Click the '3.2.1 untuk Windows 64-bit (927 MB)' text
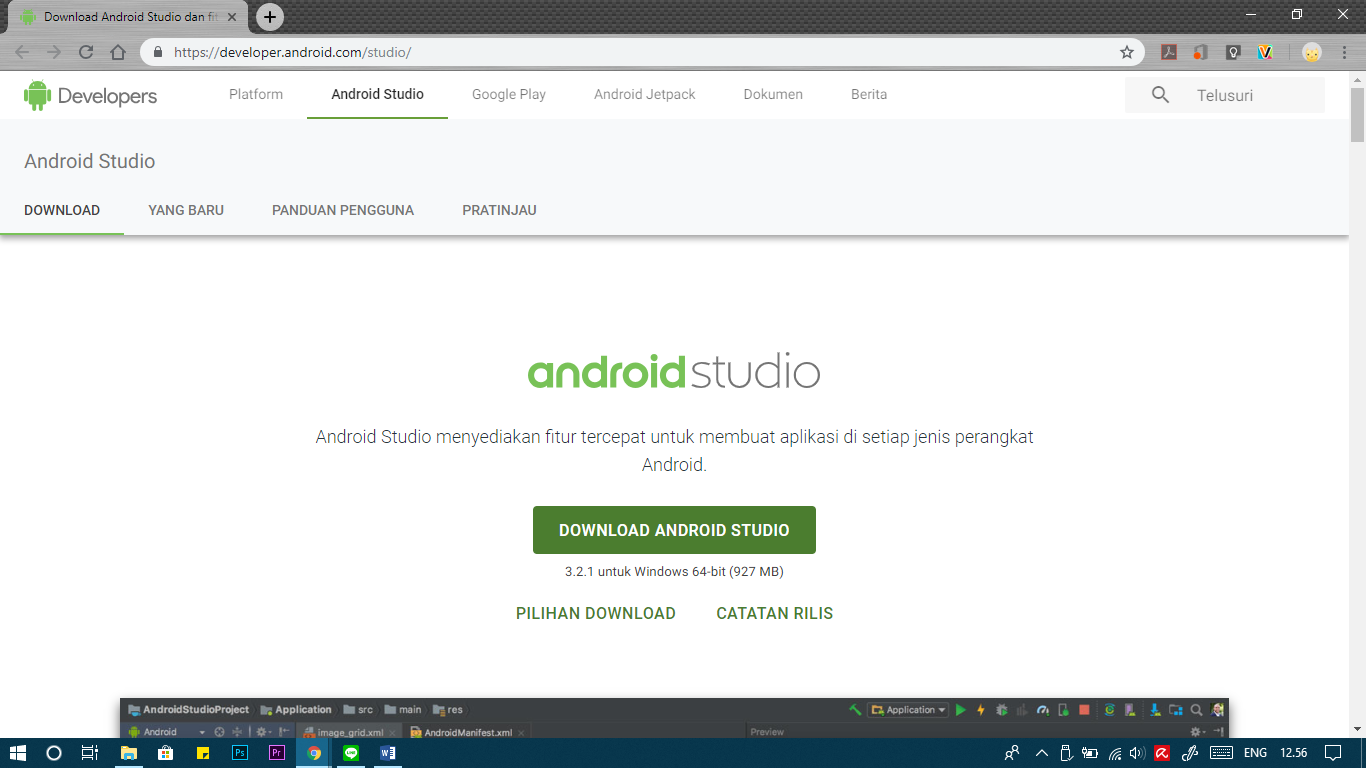This screenshot has height=768, width=1366. (674, 572)
